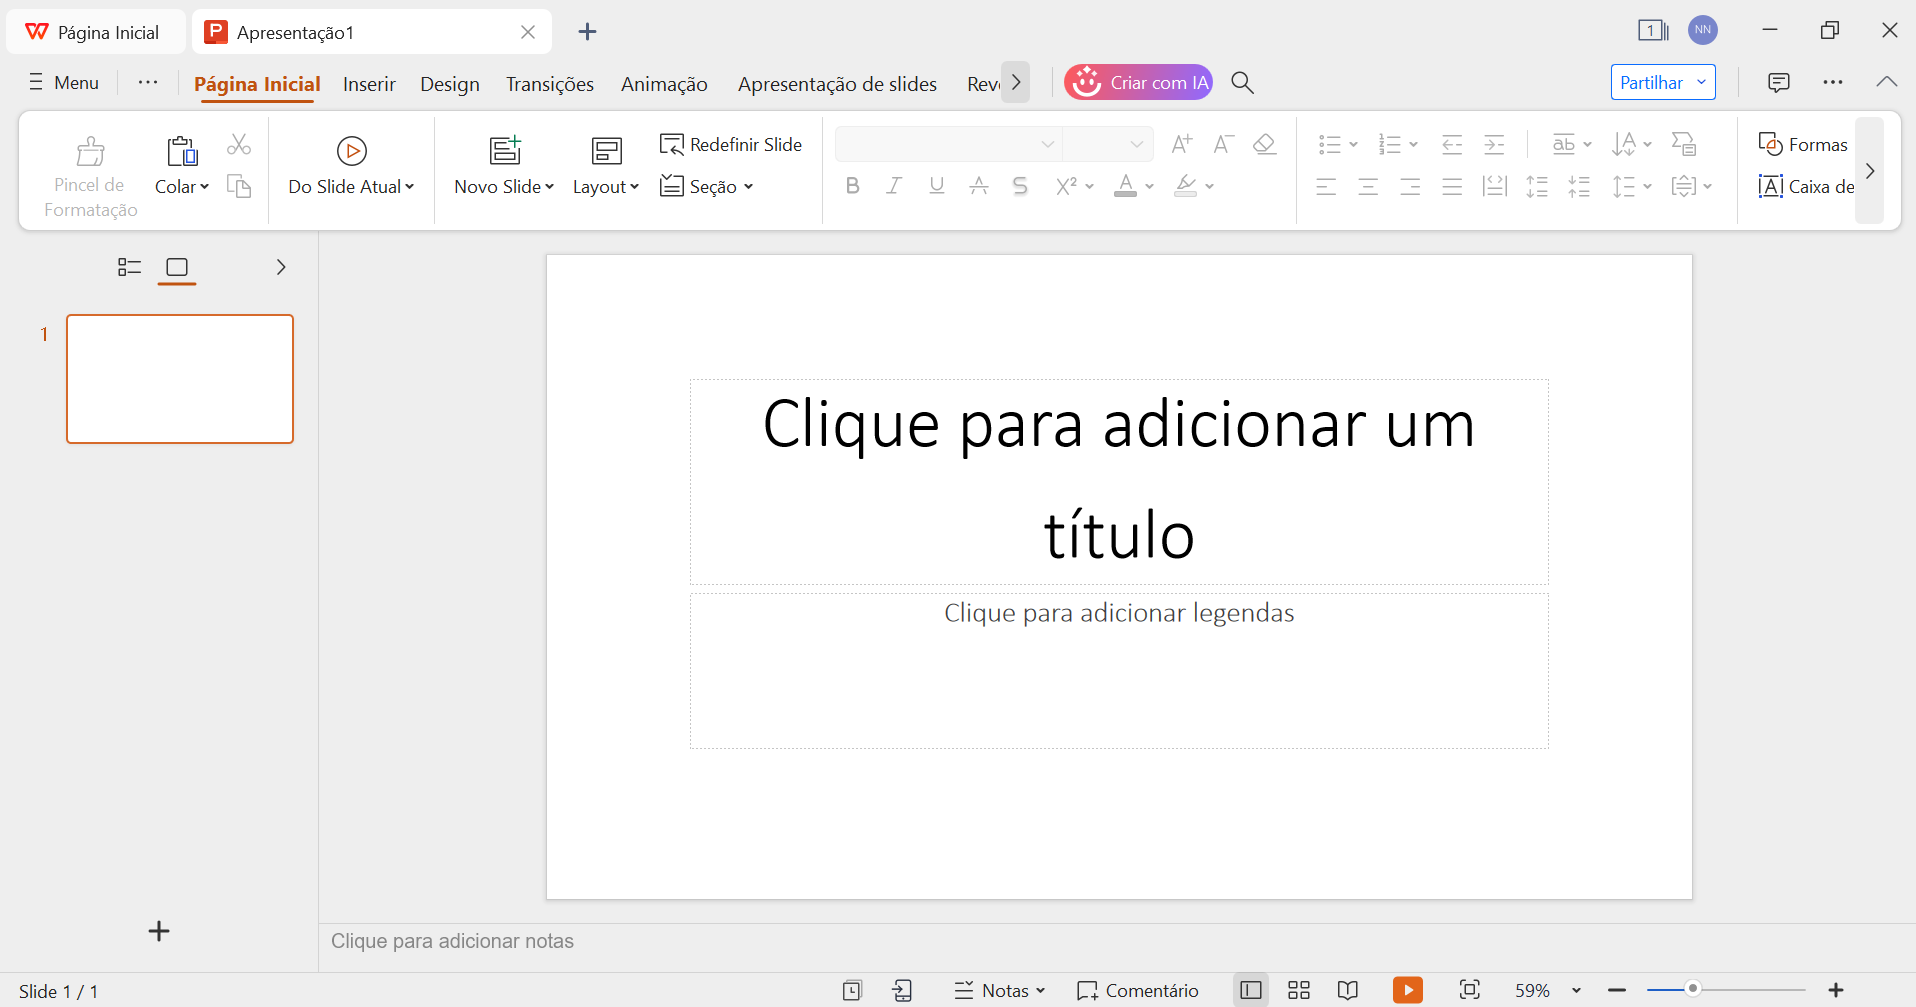1916x1007 pixels.
Task: Toggle Strikethrough formatting
Action: click(x=978, y=186)
